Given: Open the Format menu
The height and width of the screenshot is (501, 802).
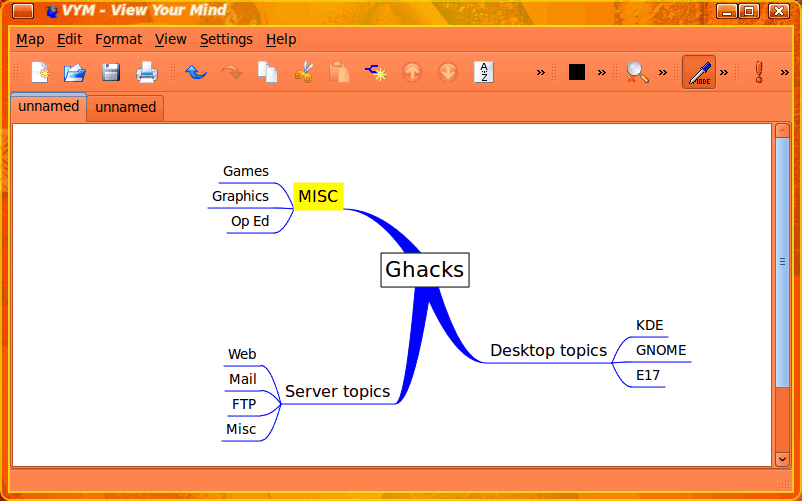Looking at the screenshot, I should point(119,39).
